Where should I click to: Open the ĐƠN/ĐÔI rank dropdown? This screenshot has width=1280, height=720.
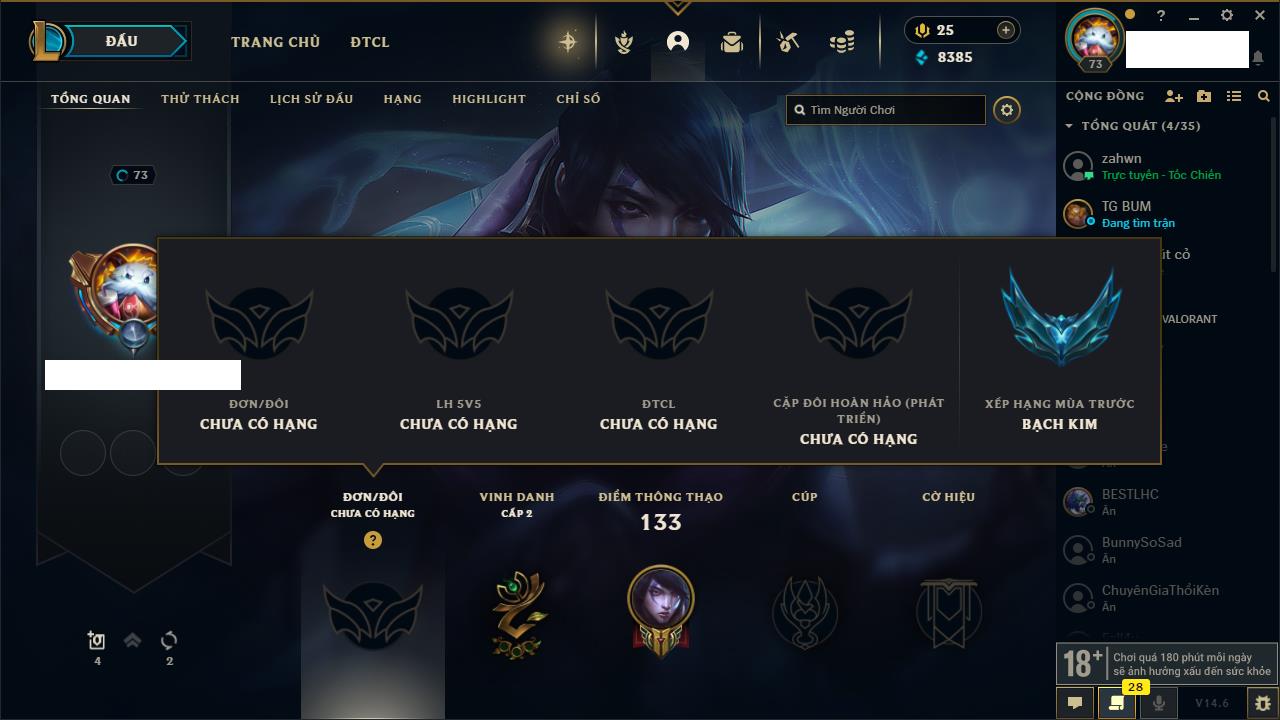(x=373, y=504)
